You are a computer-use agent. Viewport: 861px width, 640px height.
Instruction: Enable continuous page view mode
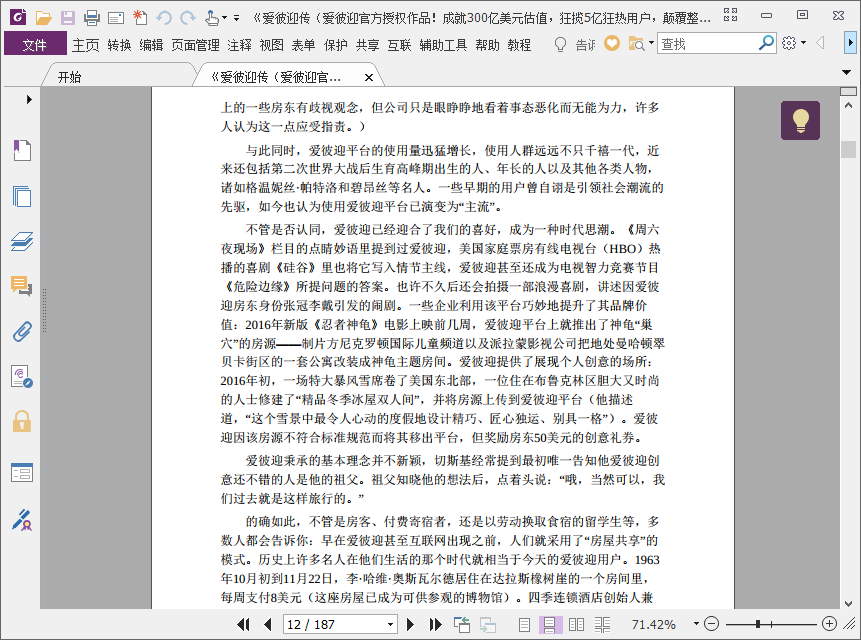pos(550,624)
